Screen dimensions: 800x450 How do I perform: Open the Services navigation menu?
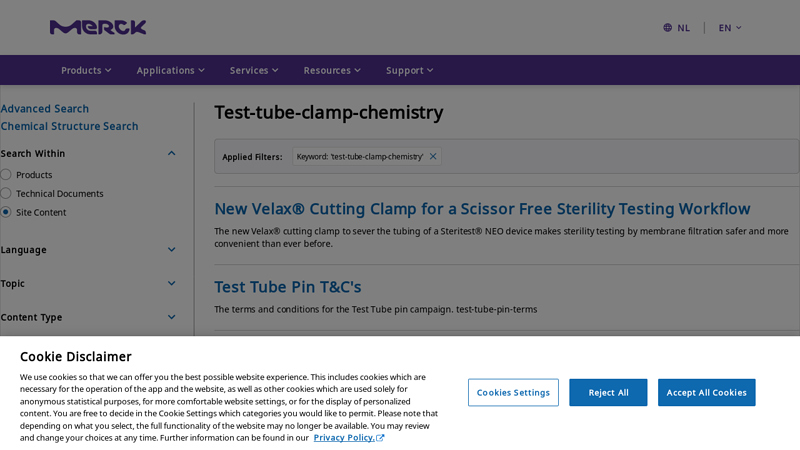tap(254, 70)
